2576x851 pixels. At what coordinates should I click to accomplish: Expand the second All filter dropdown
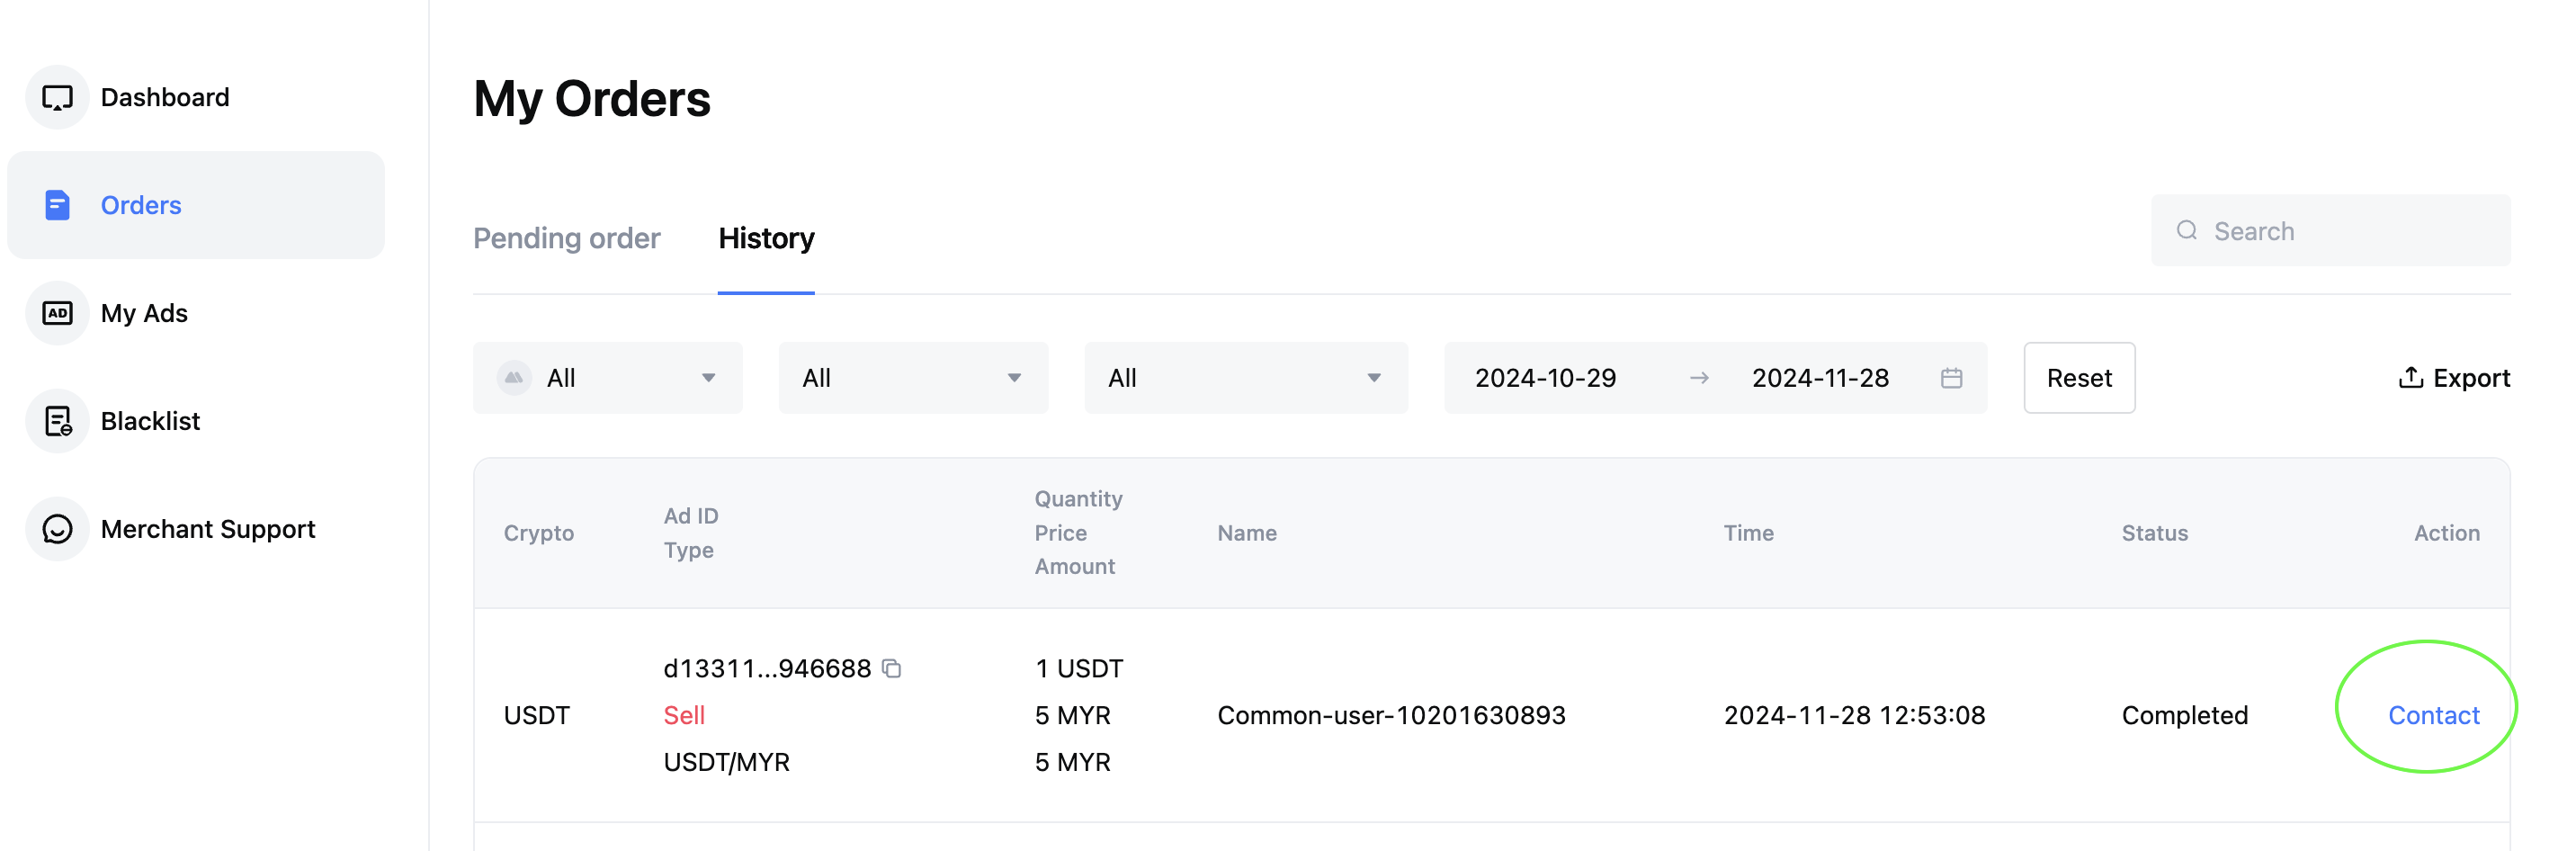pos(913,379)
